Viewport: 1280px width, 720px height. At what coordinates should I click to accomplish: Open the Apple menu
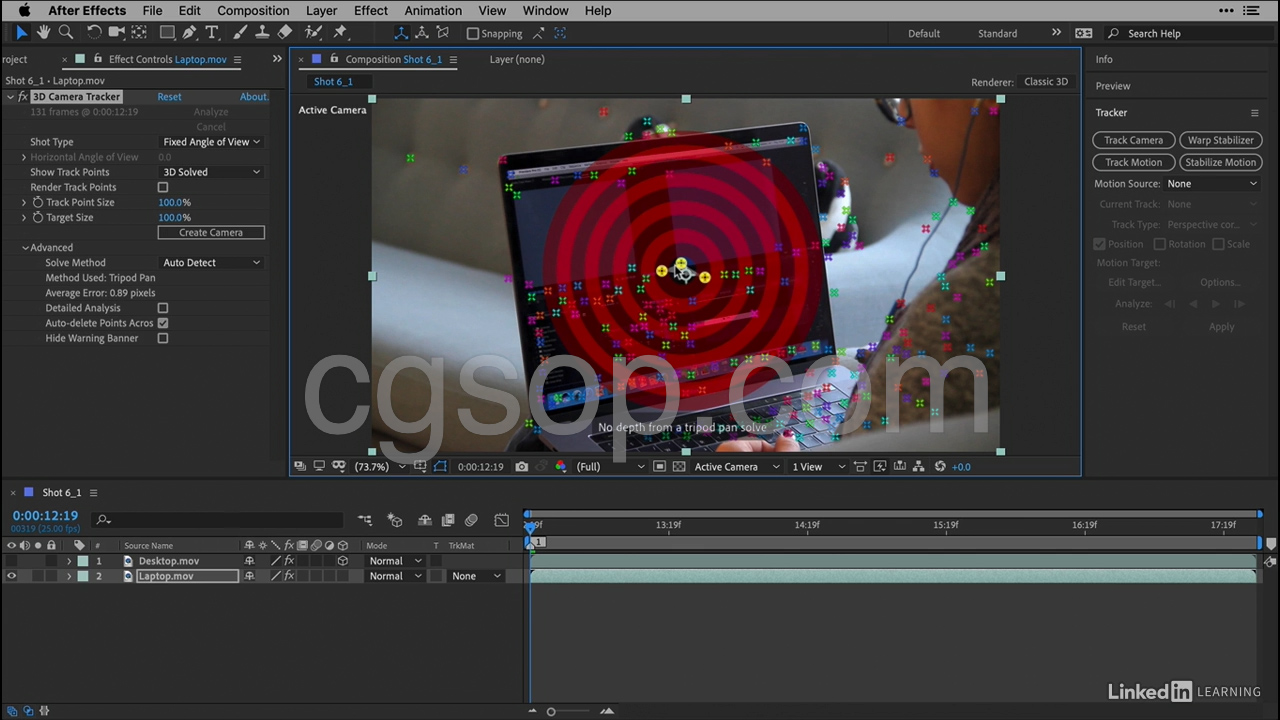[x=25, y=11]
